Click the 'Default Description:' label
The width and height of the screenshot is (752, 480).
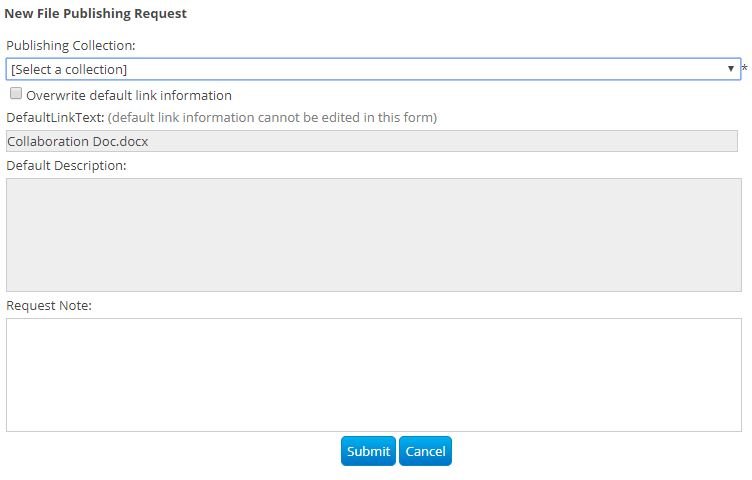click(x=66, y=165)
